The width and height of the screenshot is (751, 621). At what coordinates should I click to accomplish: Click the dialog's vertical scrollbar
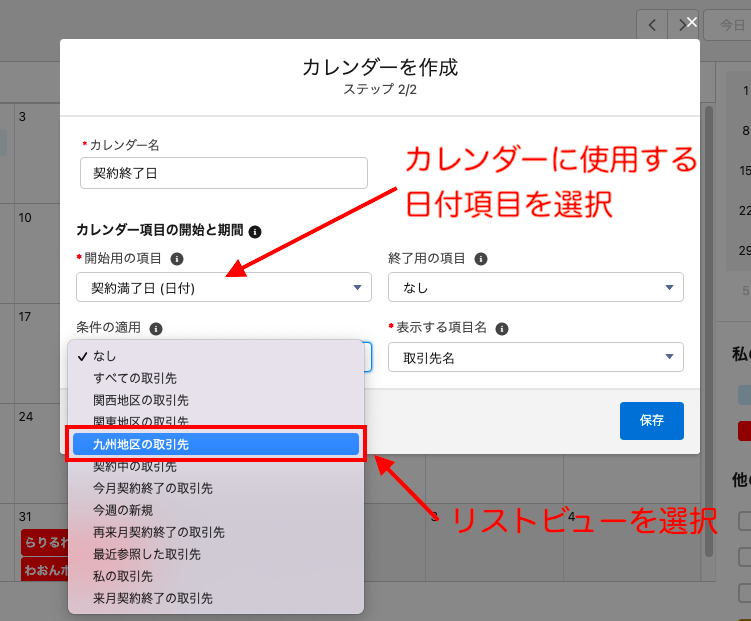pos(709,331)
